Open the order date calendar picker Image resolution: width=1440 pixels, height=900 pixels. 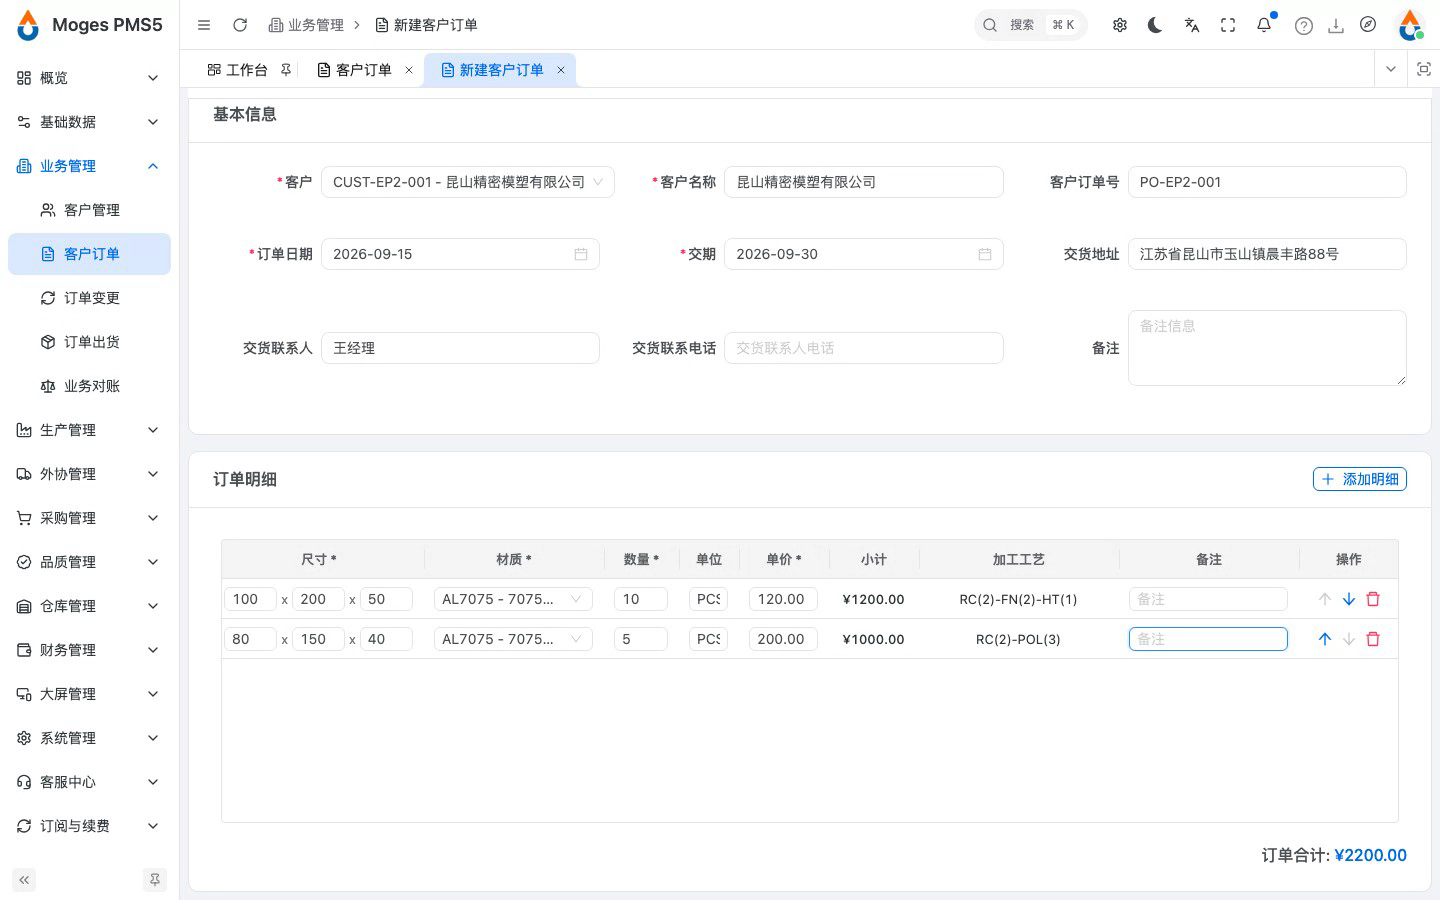[581, 254]
